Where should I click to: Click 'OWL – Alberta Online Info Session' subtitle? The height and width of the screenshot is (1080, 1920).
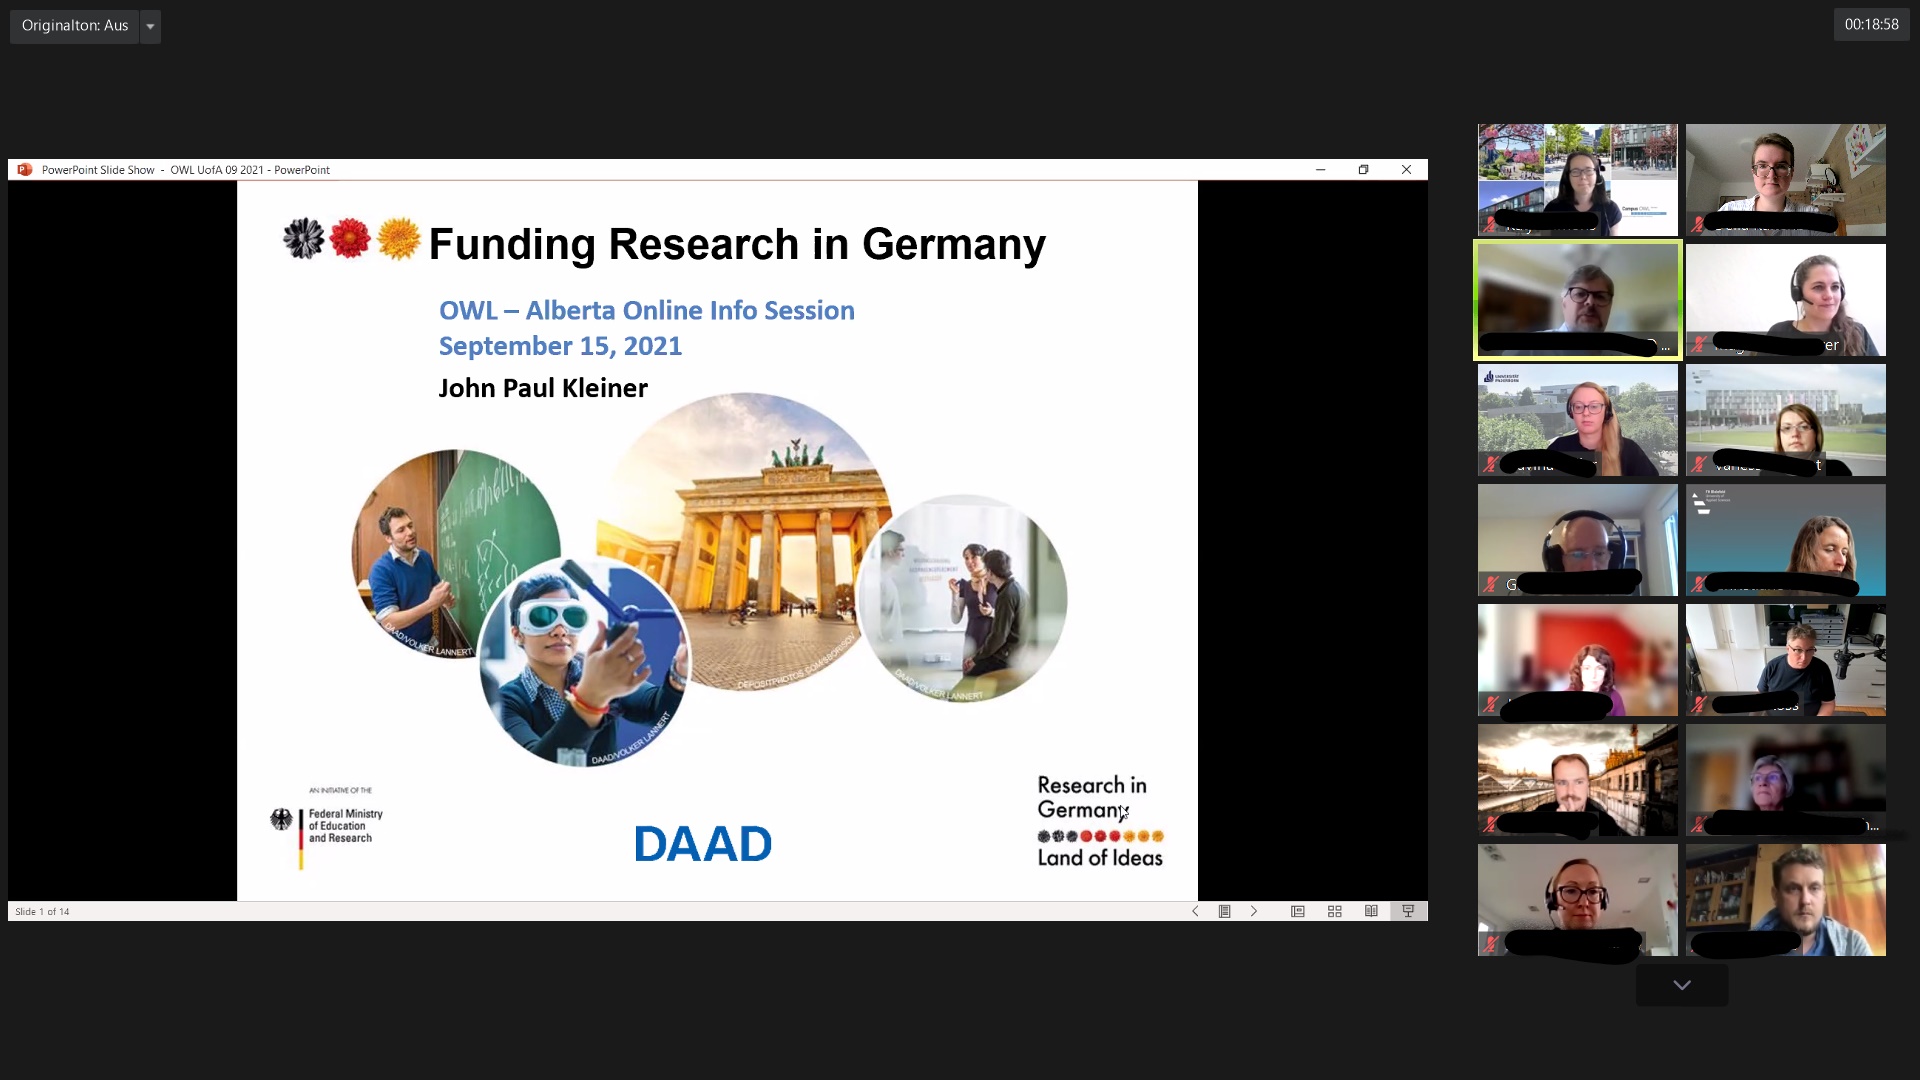coord(647,310)
